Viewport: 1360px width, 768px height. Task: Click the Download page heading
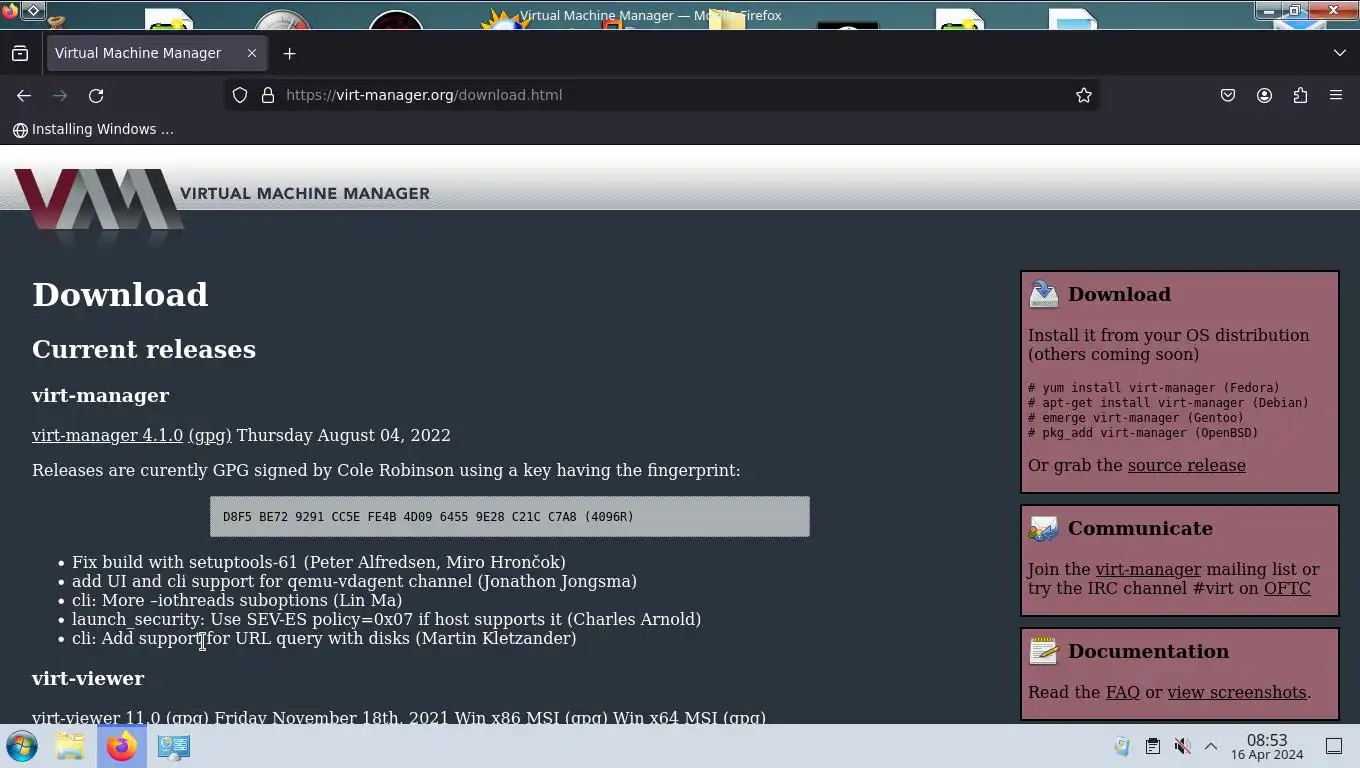120,294
